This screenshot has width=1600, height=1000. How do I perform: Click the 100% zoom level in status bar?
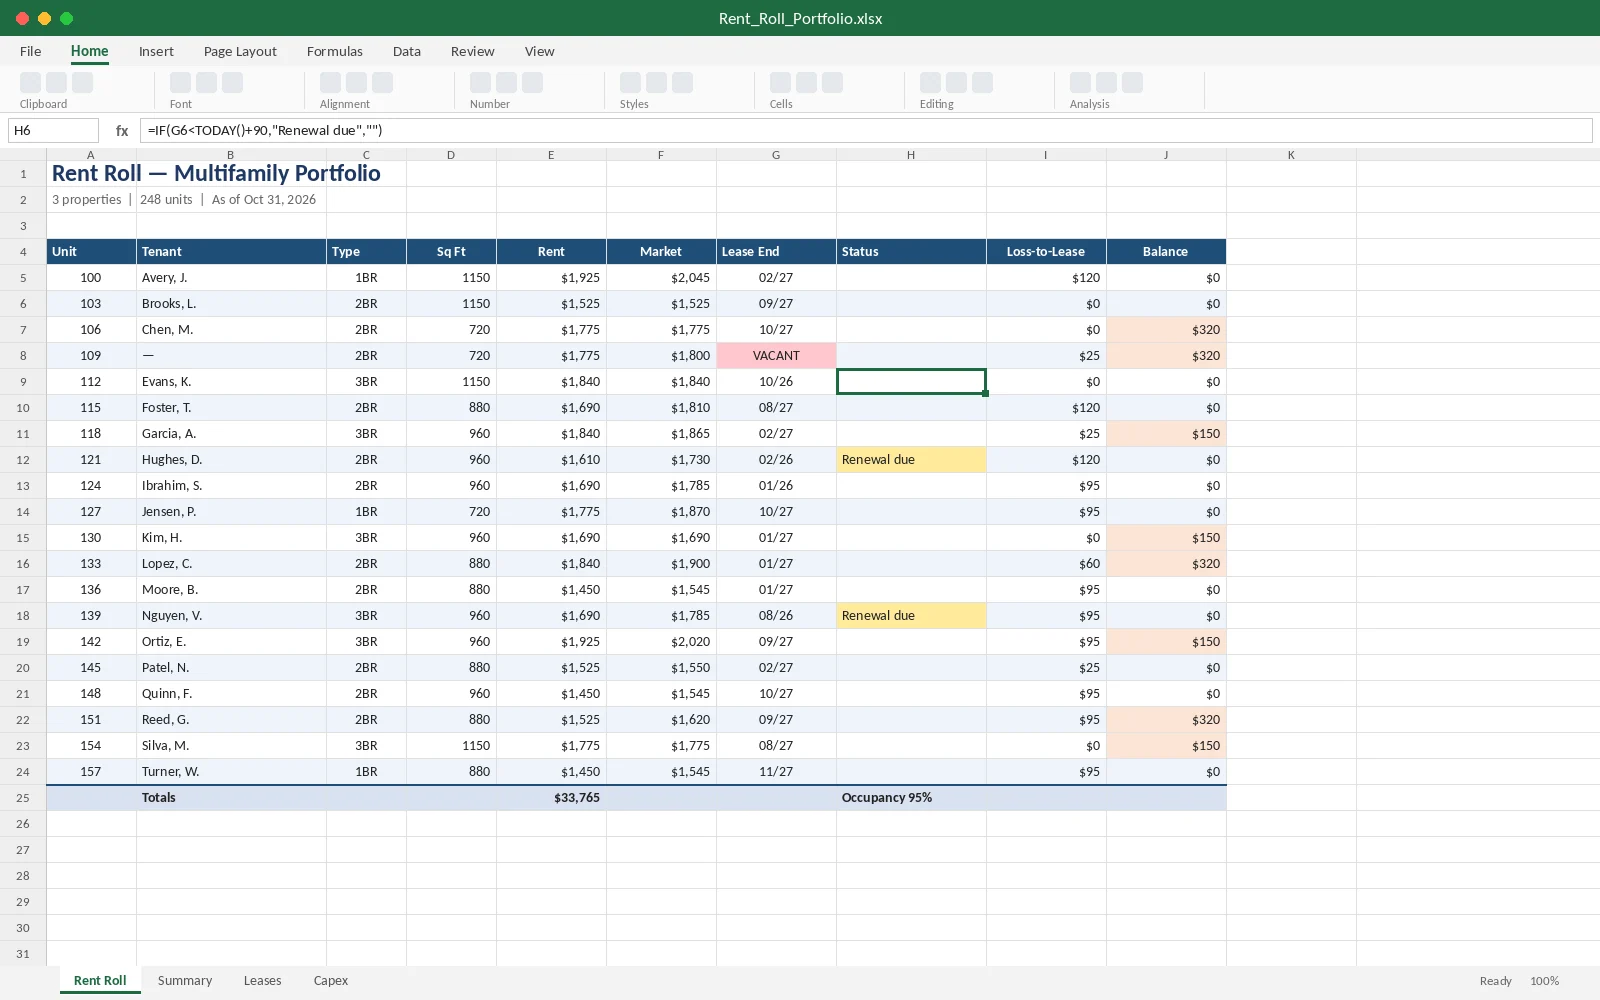point(1544,981)
